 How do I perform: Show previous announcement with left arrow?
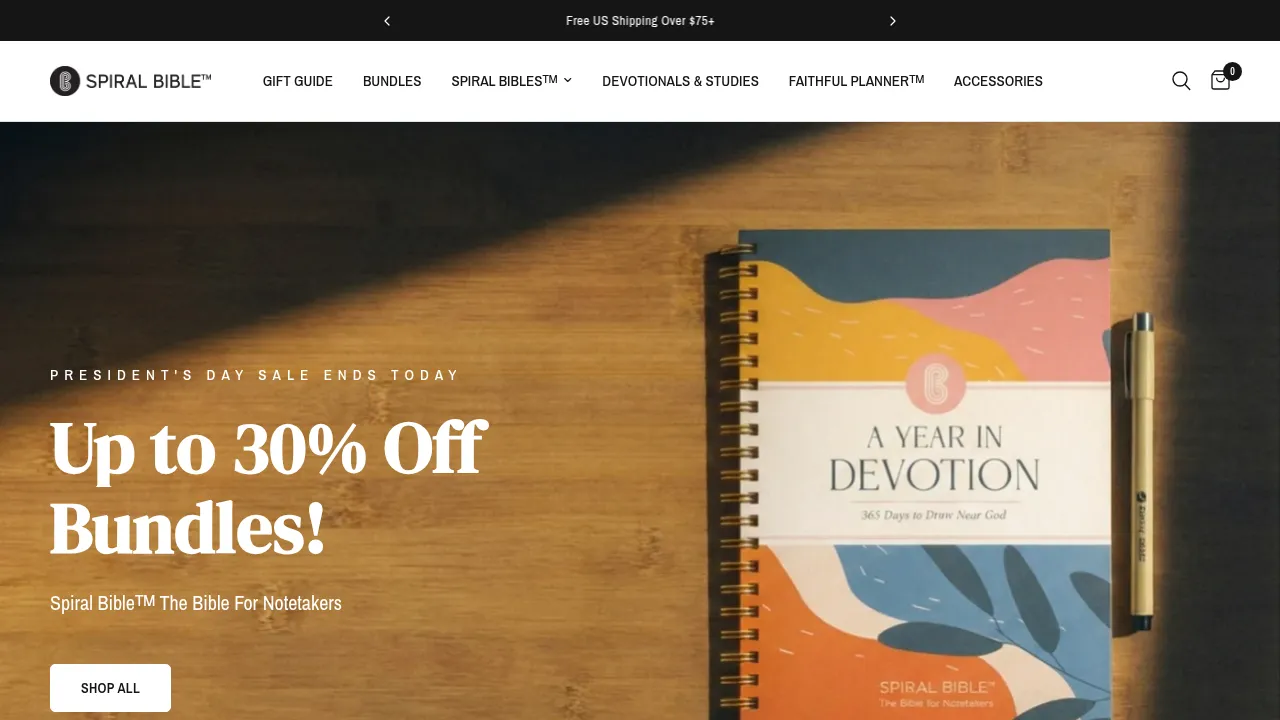point(387,21)
